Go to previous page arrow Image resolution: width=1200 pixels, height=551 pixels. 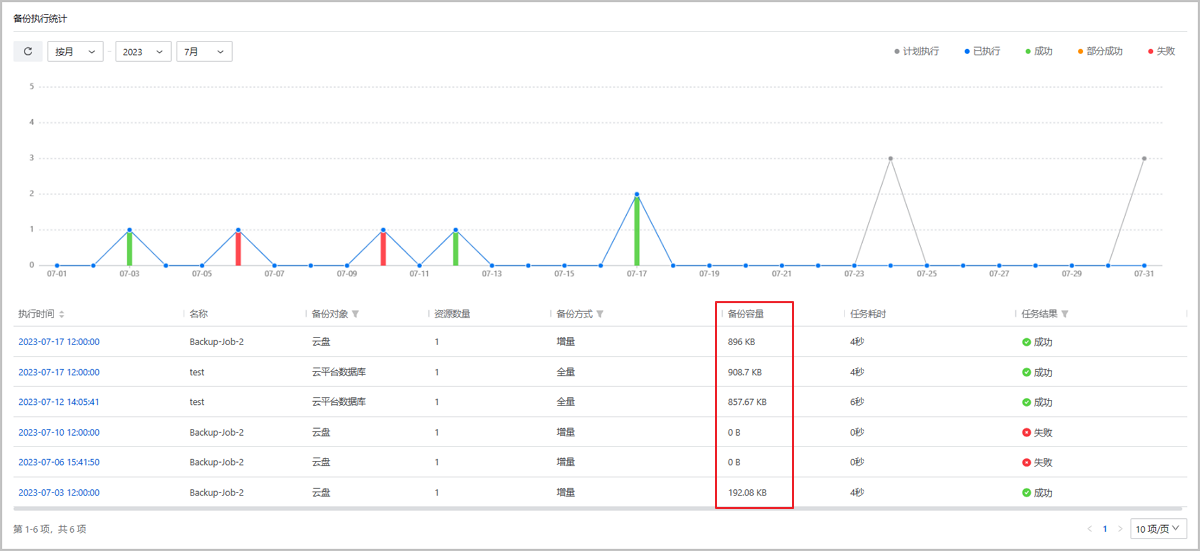(1089, 528)
